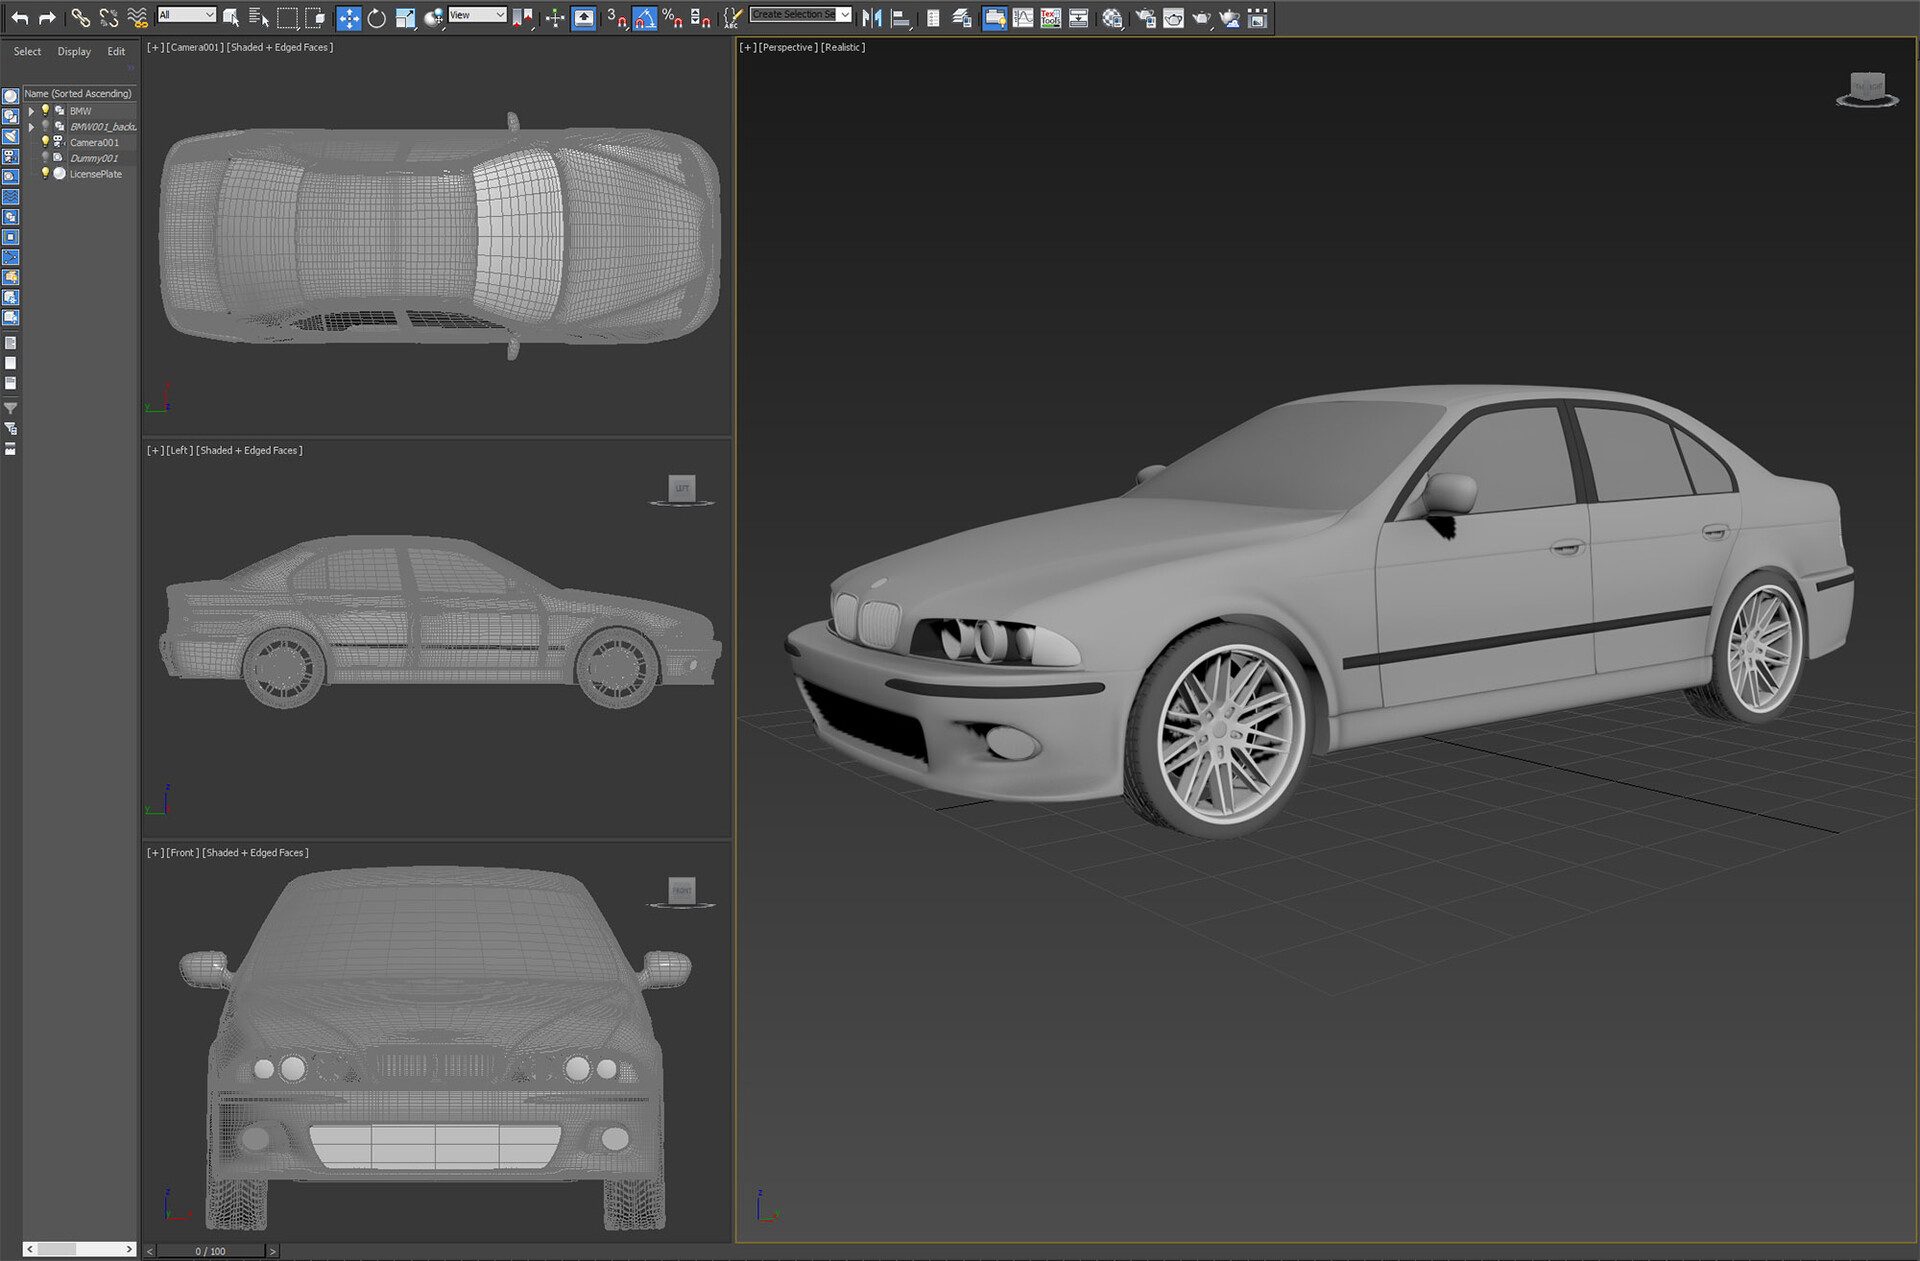1920x1261 pixels.
Task: Toggle Angle Snap
Action: click(645, 18)
